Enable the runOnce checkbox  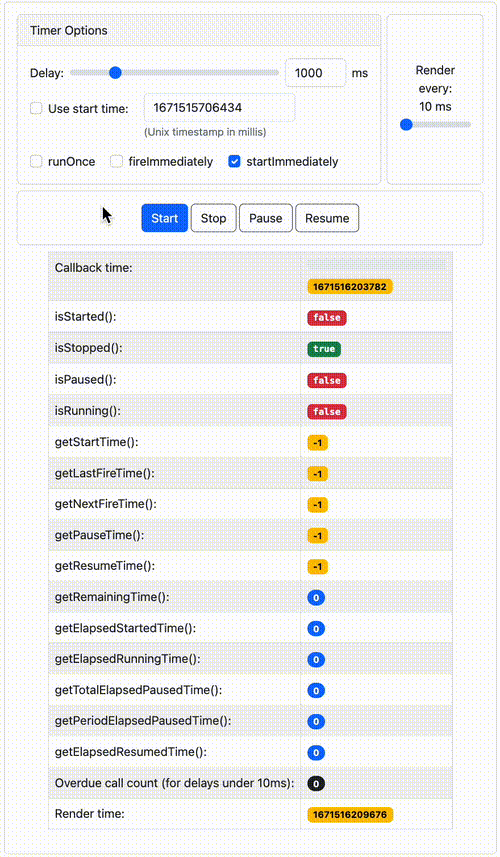tap(36, 161)
